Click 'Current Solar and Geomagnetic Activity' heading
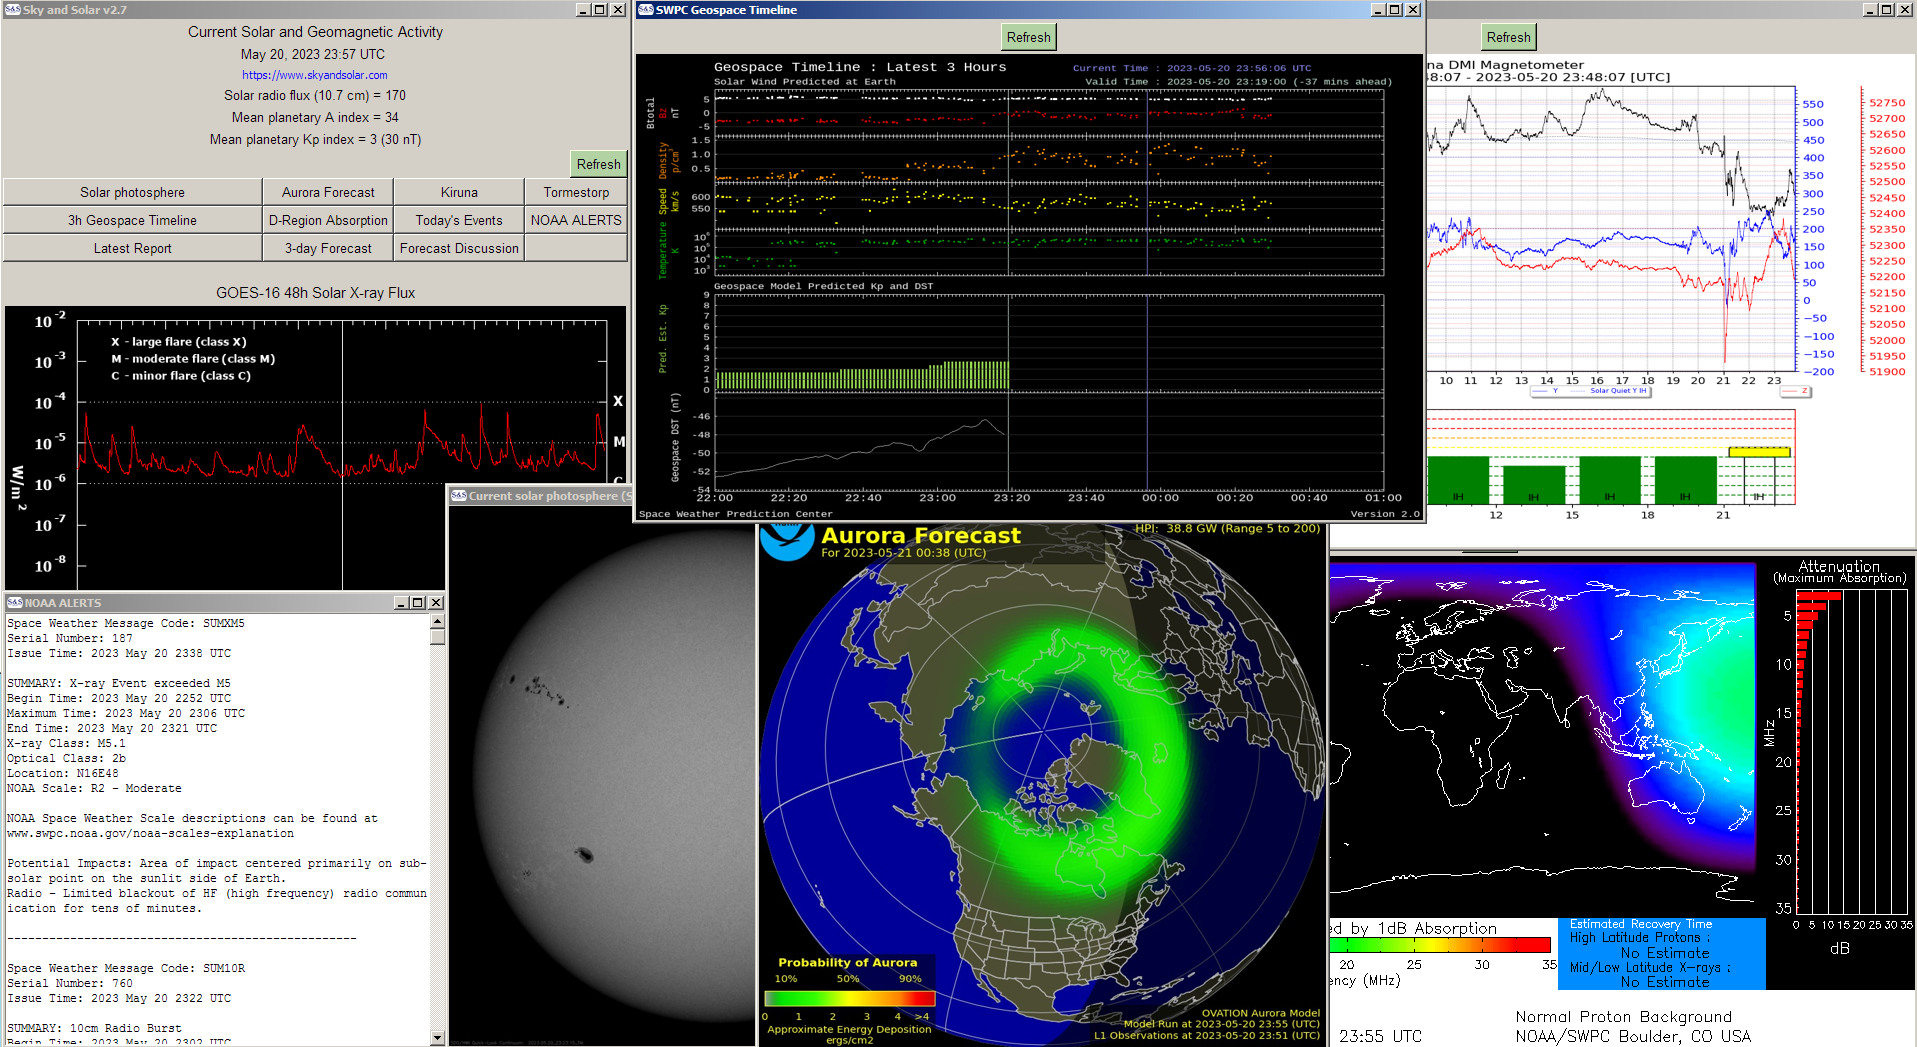The height and width of the screenshot is (1047, 1917). click(315, 32)
